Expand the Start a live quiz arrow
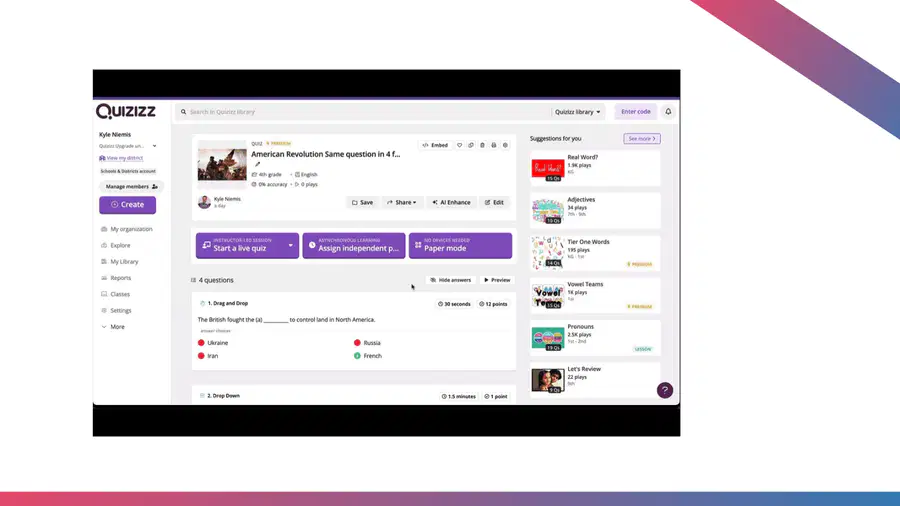The width and height of the screenshot is (900, 506). click(290, 246)
